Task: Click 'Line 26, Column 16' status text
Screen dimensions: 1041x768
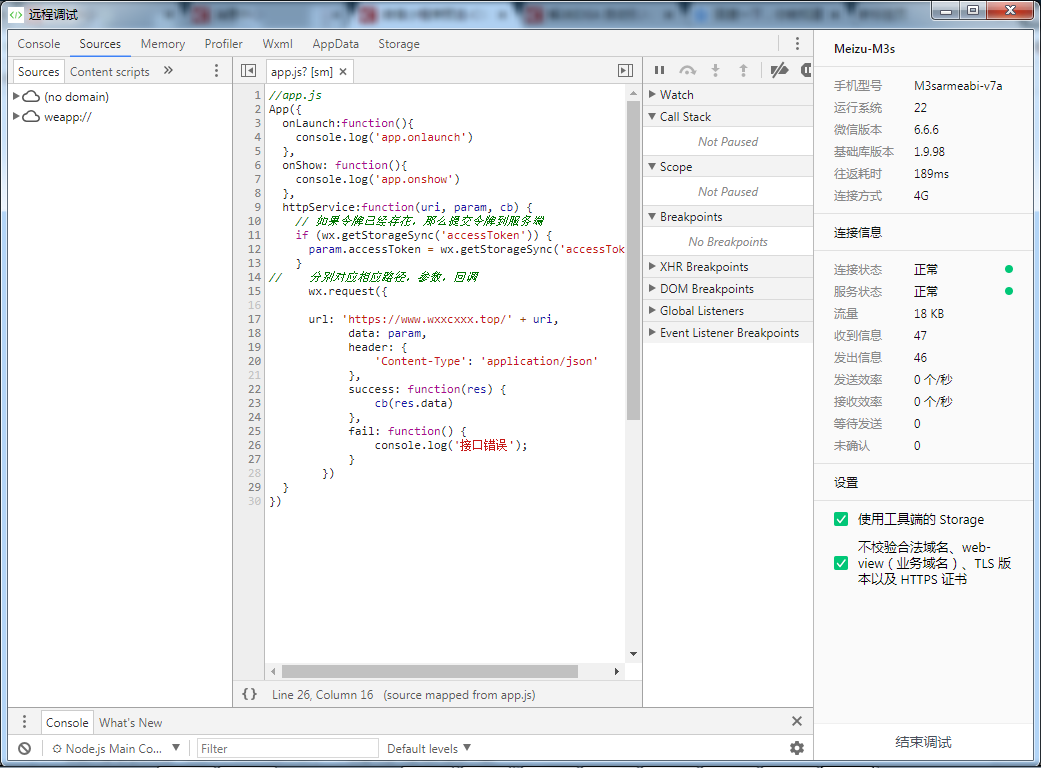Action: click(323, 695)
